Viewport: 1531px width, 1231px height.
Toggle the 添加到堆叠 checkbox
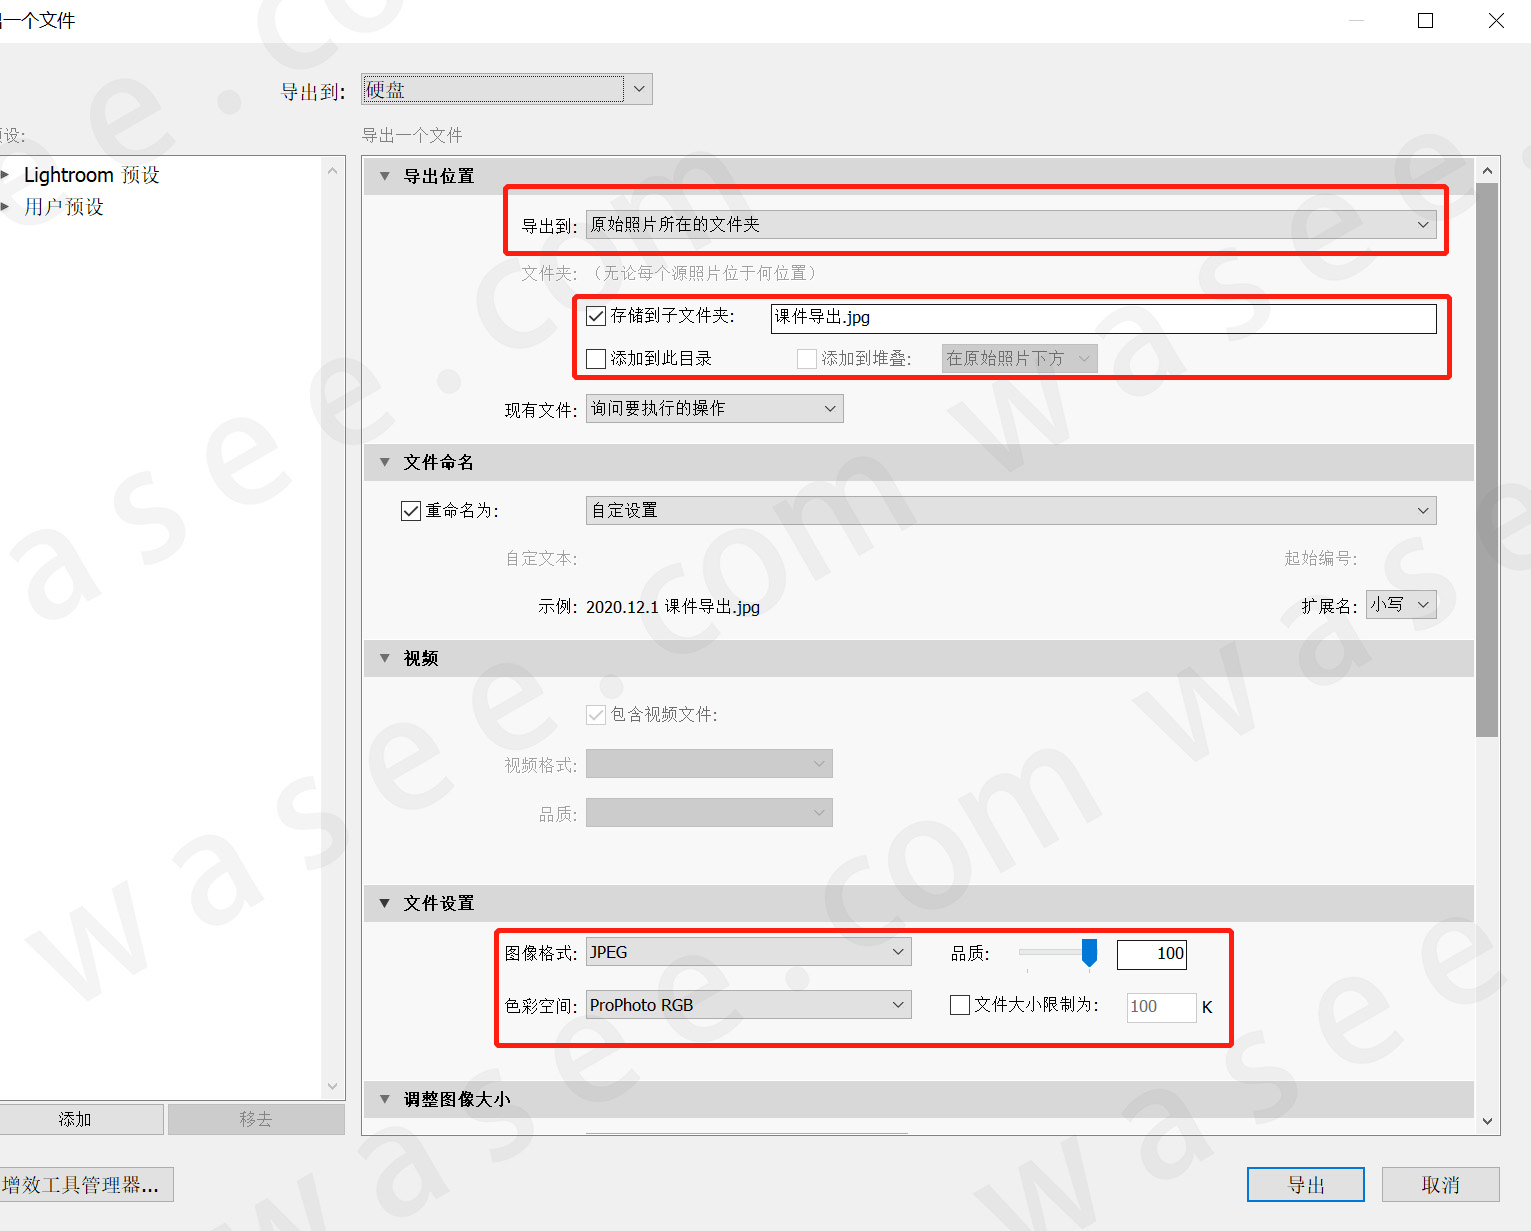click(x=807, y=359)
